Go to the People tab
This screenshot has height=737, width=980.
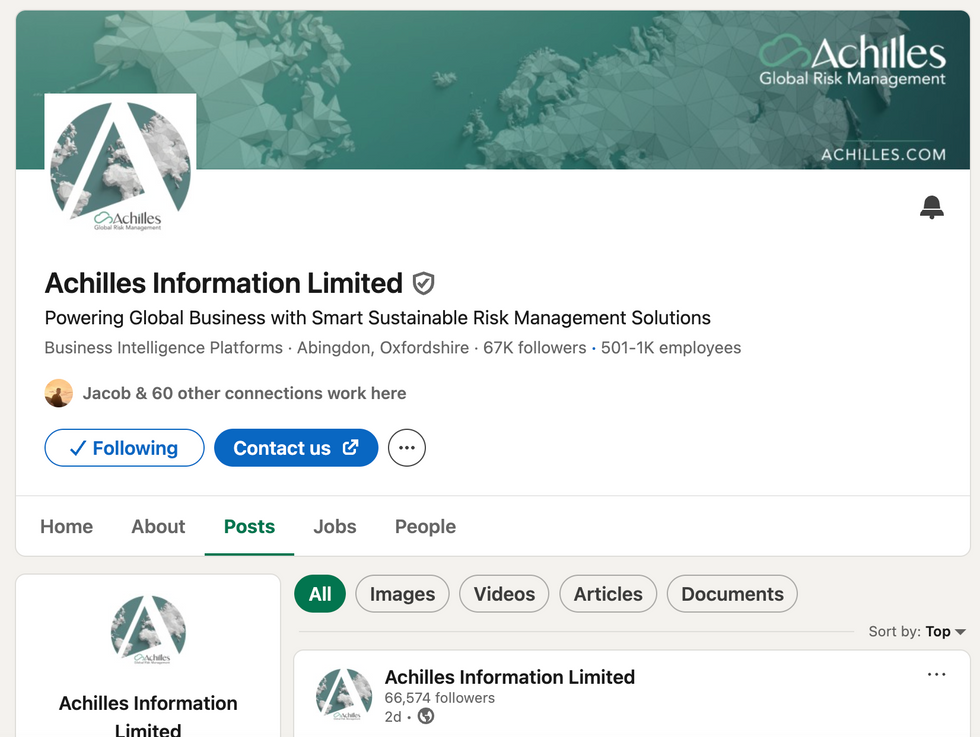click(425, 526)
